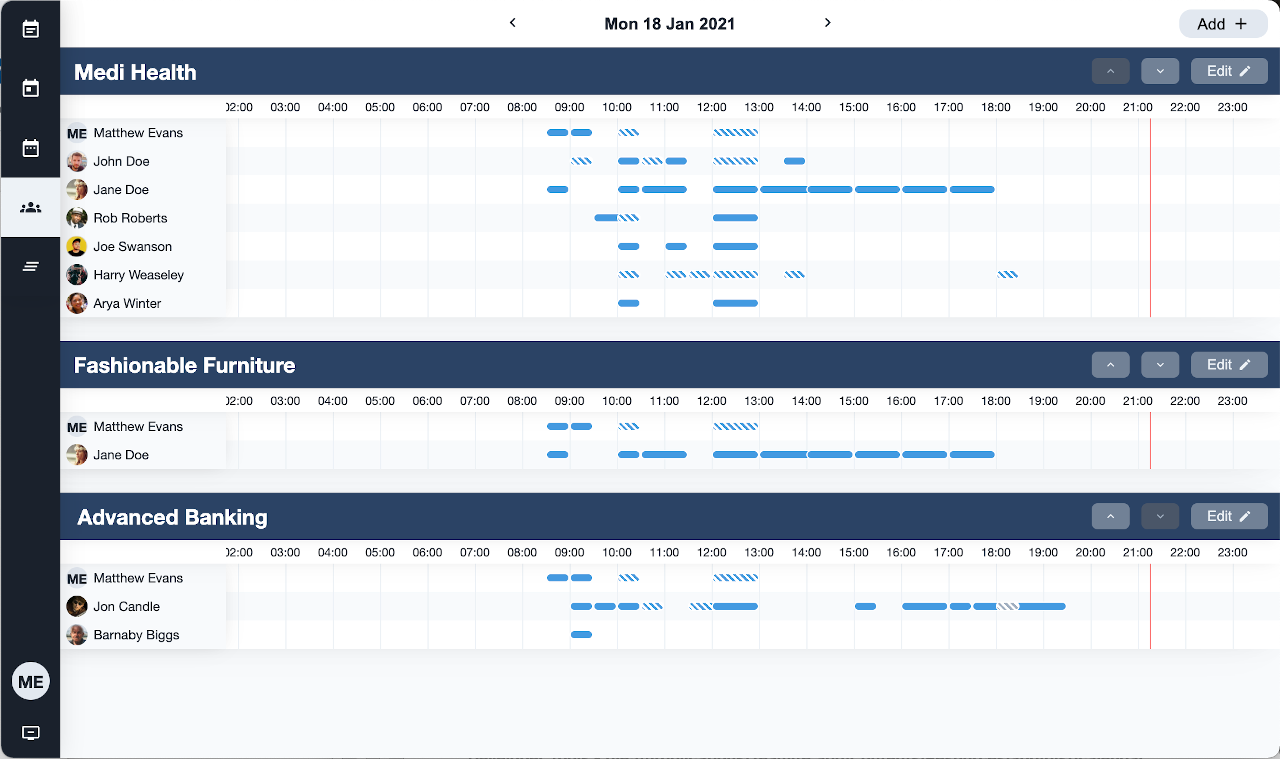Click John Doe's profile picture
Viewport: 1280px width, 759px height.
[77, 161]
